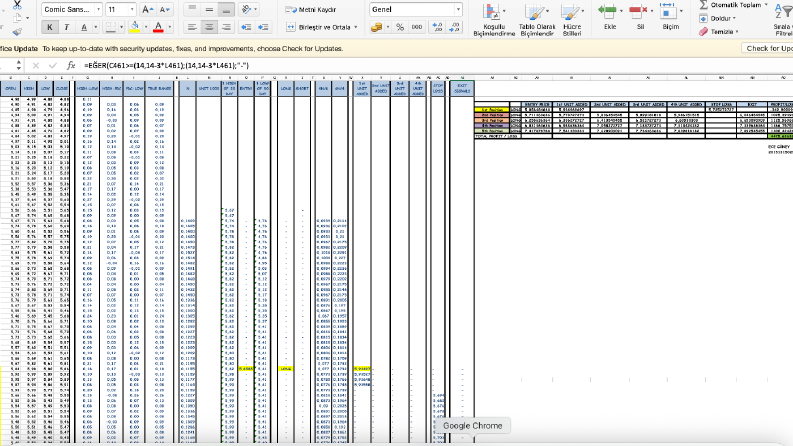Screen dimensions: 793x446
Task: Apply currency format with the coins icon
Action: click(x=376, y=27)
